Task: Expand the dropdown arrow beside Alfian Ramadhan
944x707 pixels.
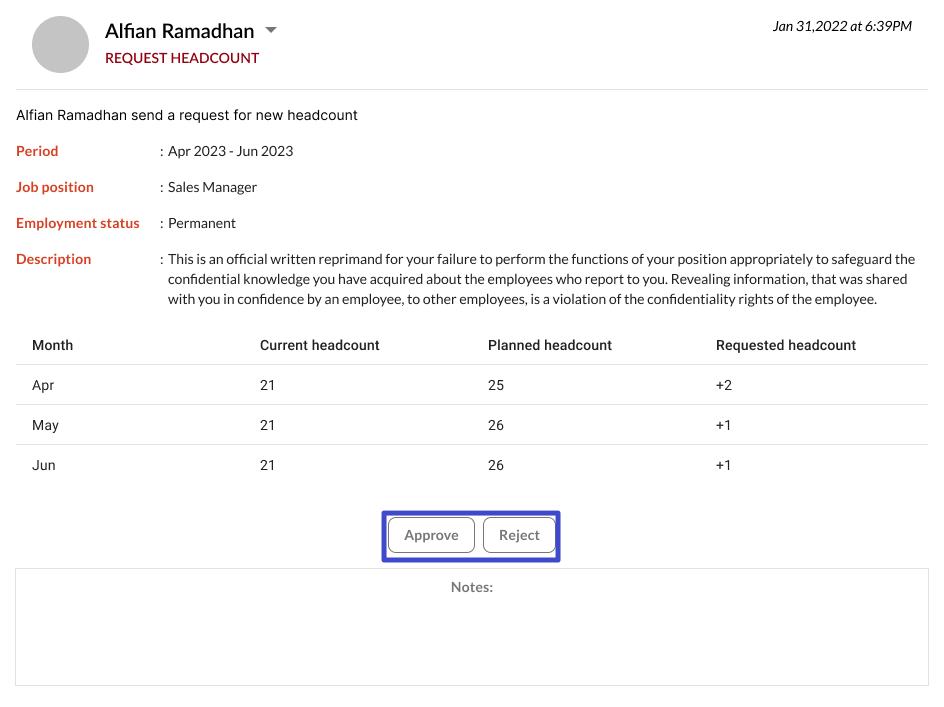Action: click(270, 31)
